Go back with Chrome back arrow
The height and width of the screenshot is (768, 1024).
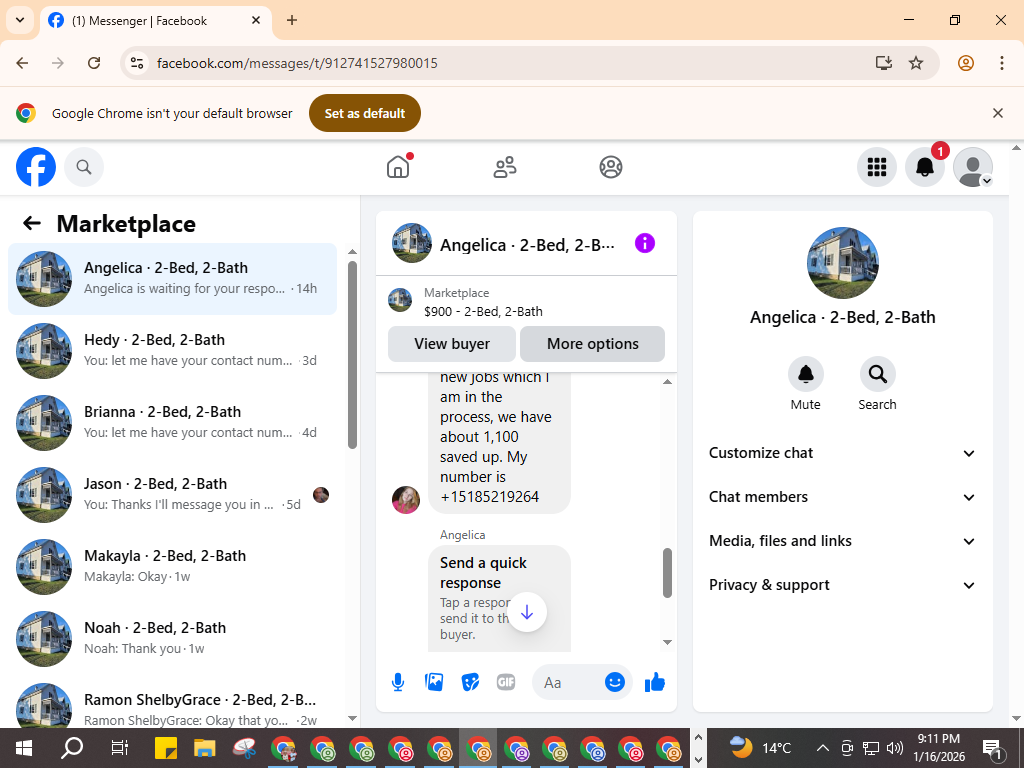[22, 63]
